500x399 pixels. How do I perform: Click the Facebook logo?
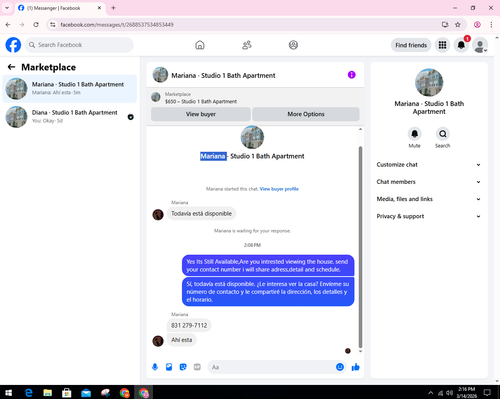13,45
